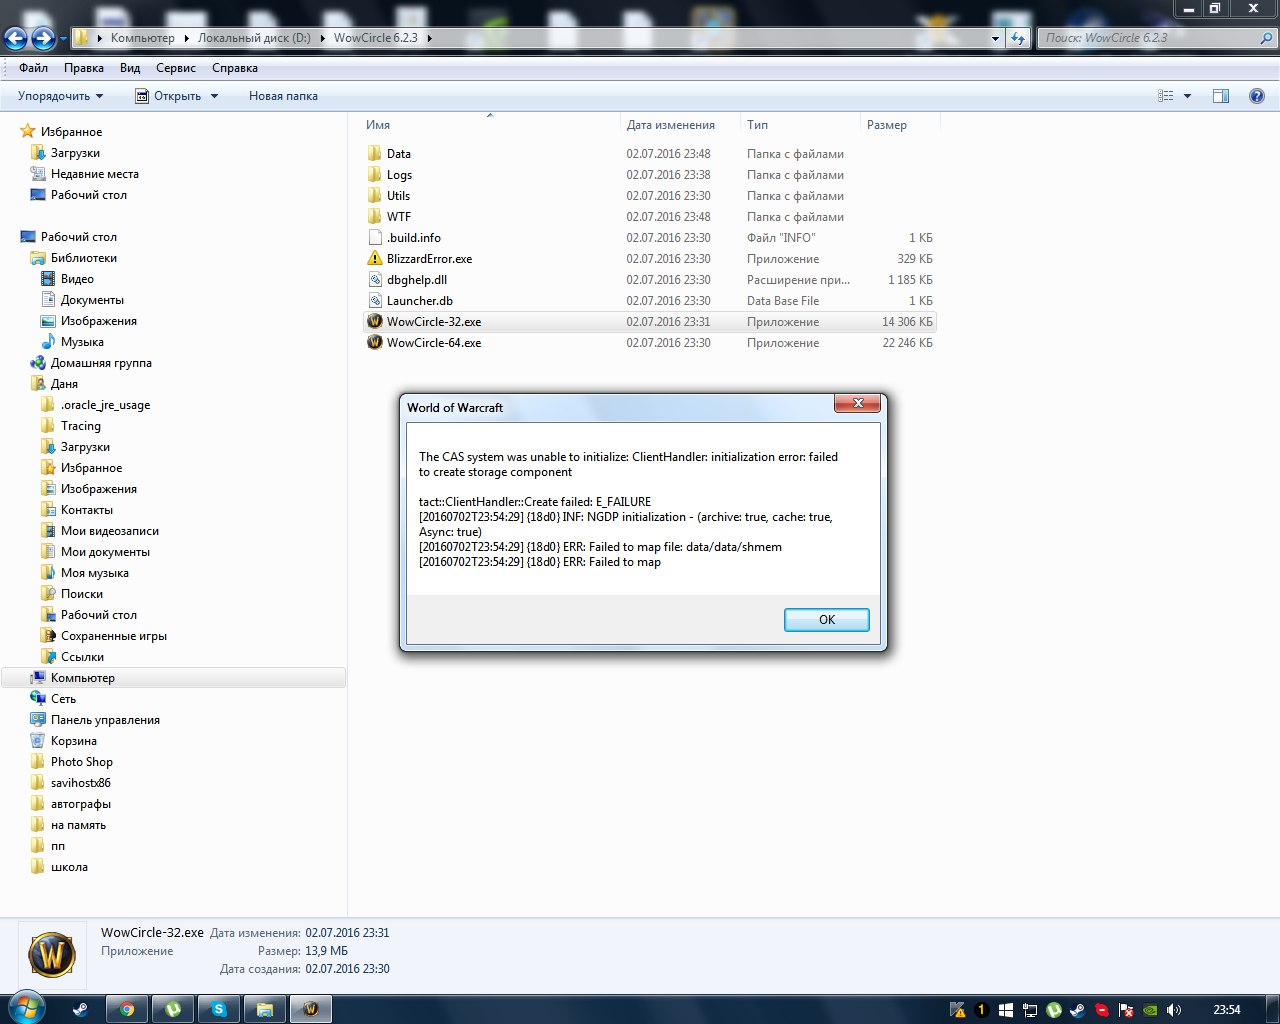Image resolution: width=1280 pixels, height=1024 pixels.
Task: Toggle the preview pane icon
Action: pos(1220,96)
